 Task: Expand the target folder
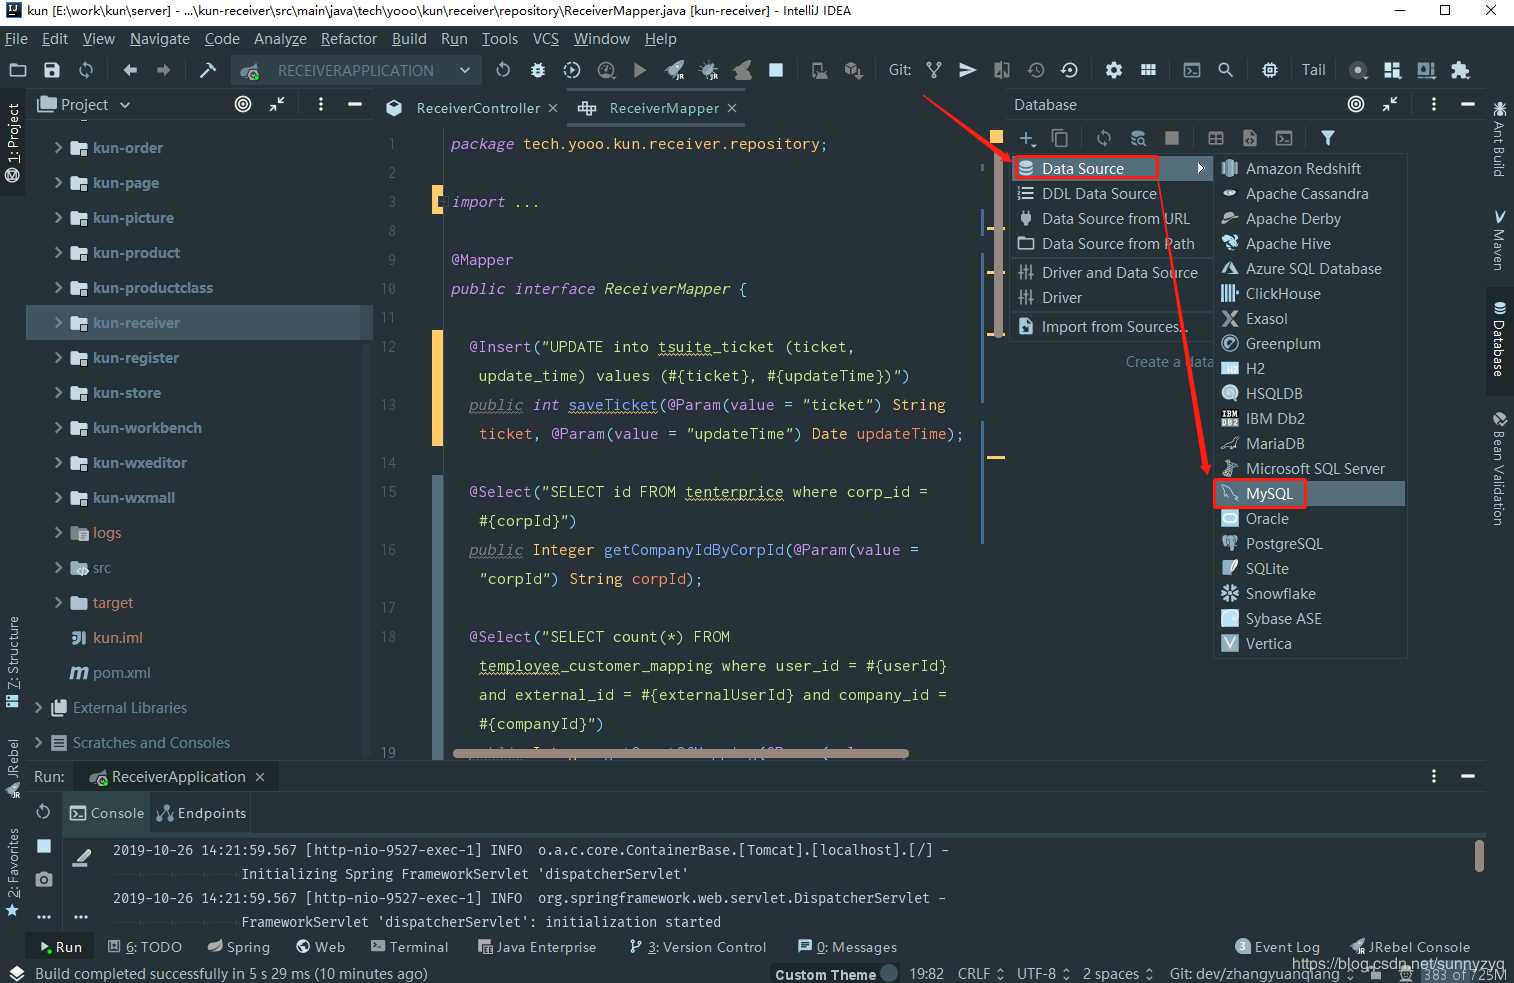click(58, 602)
